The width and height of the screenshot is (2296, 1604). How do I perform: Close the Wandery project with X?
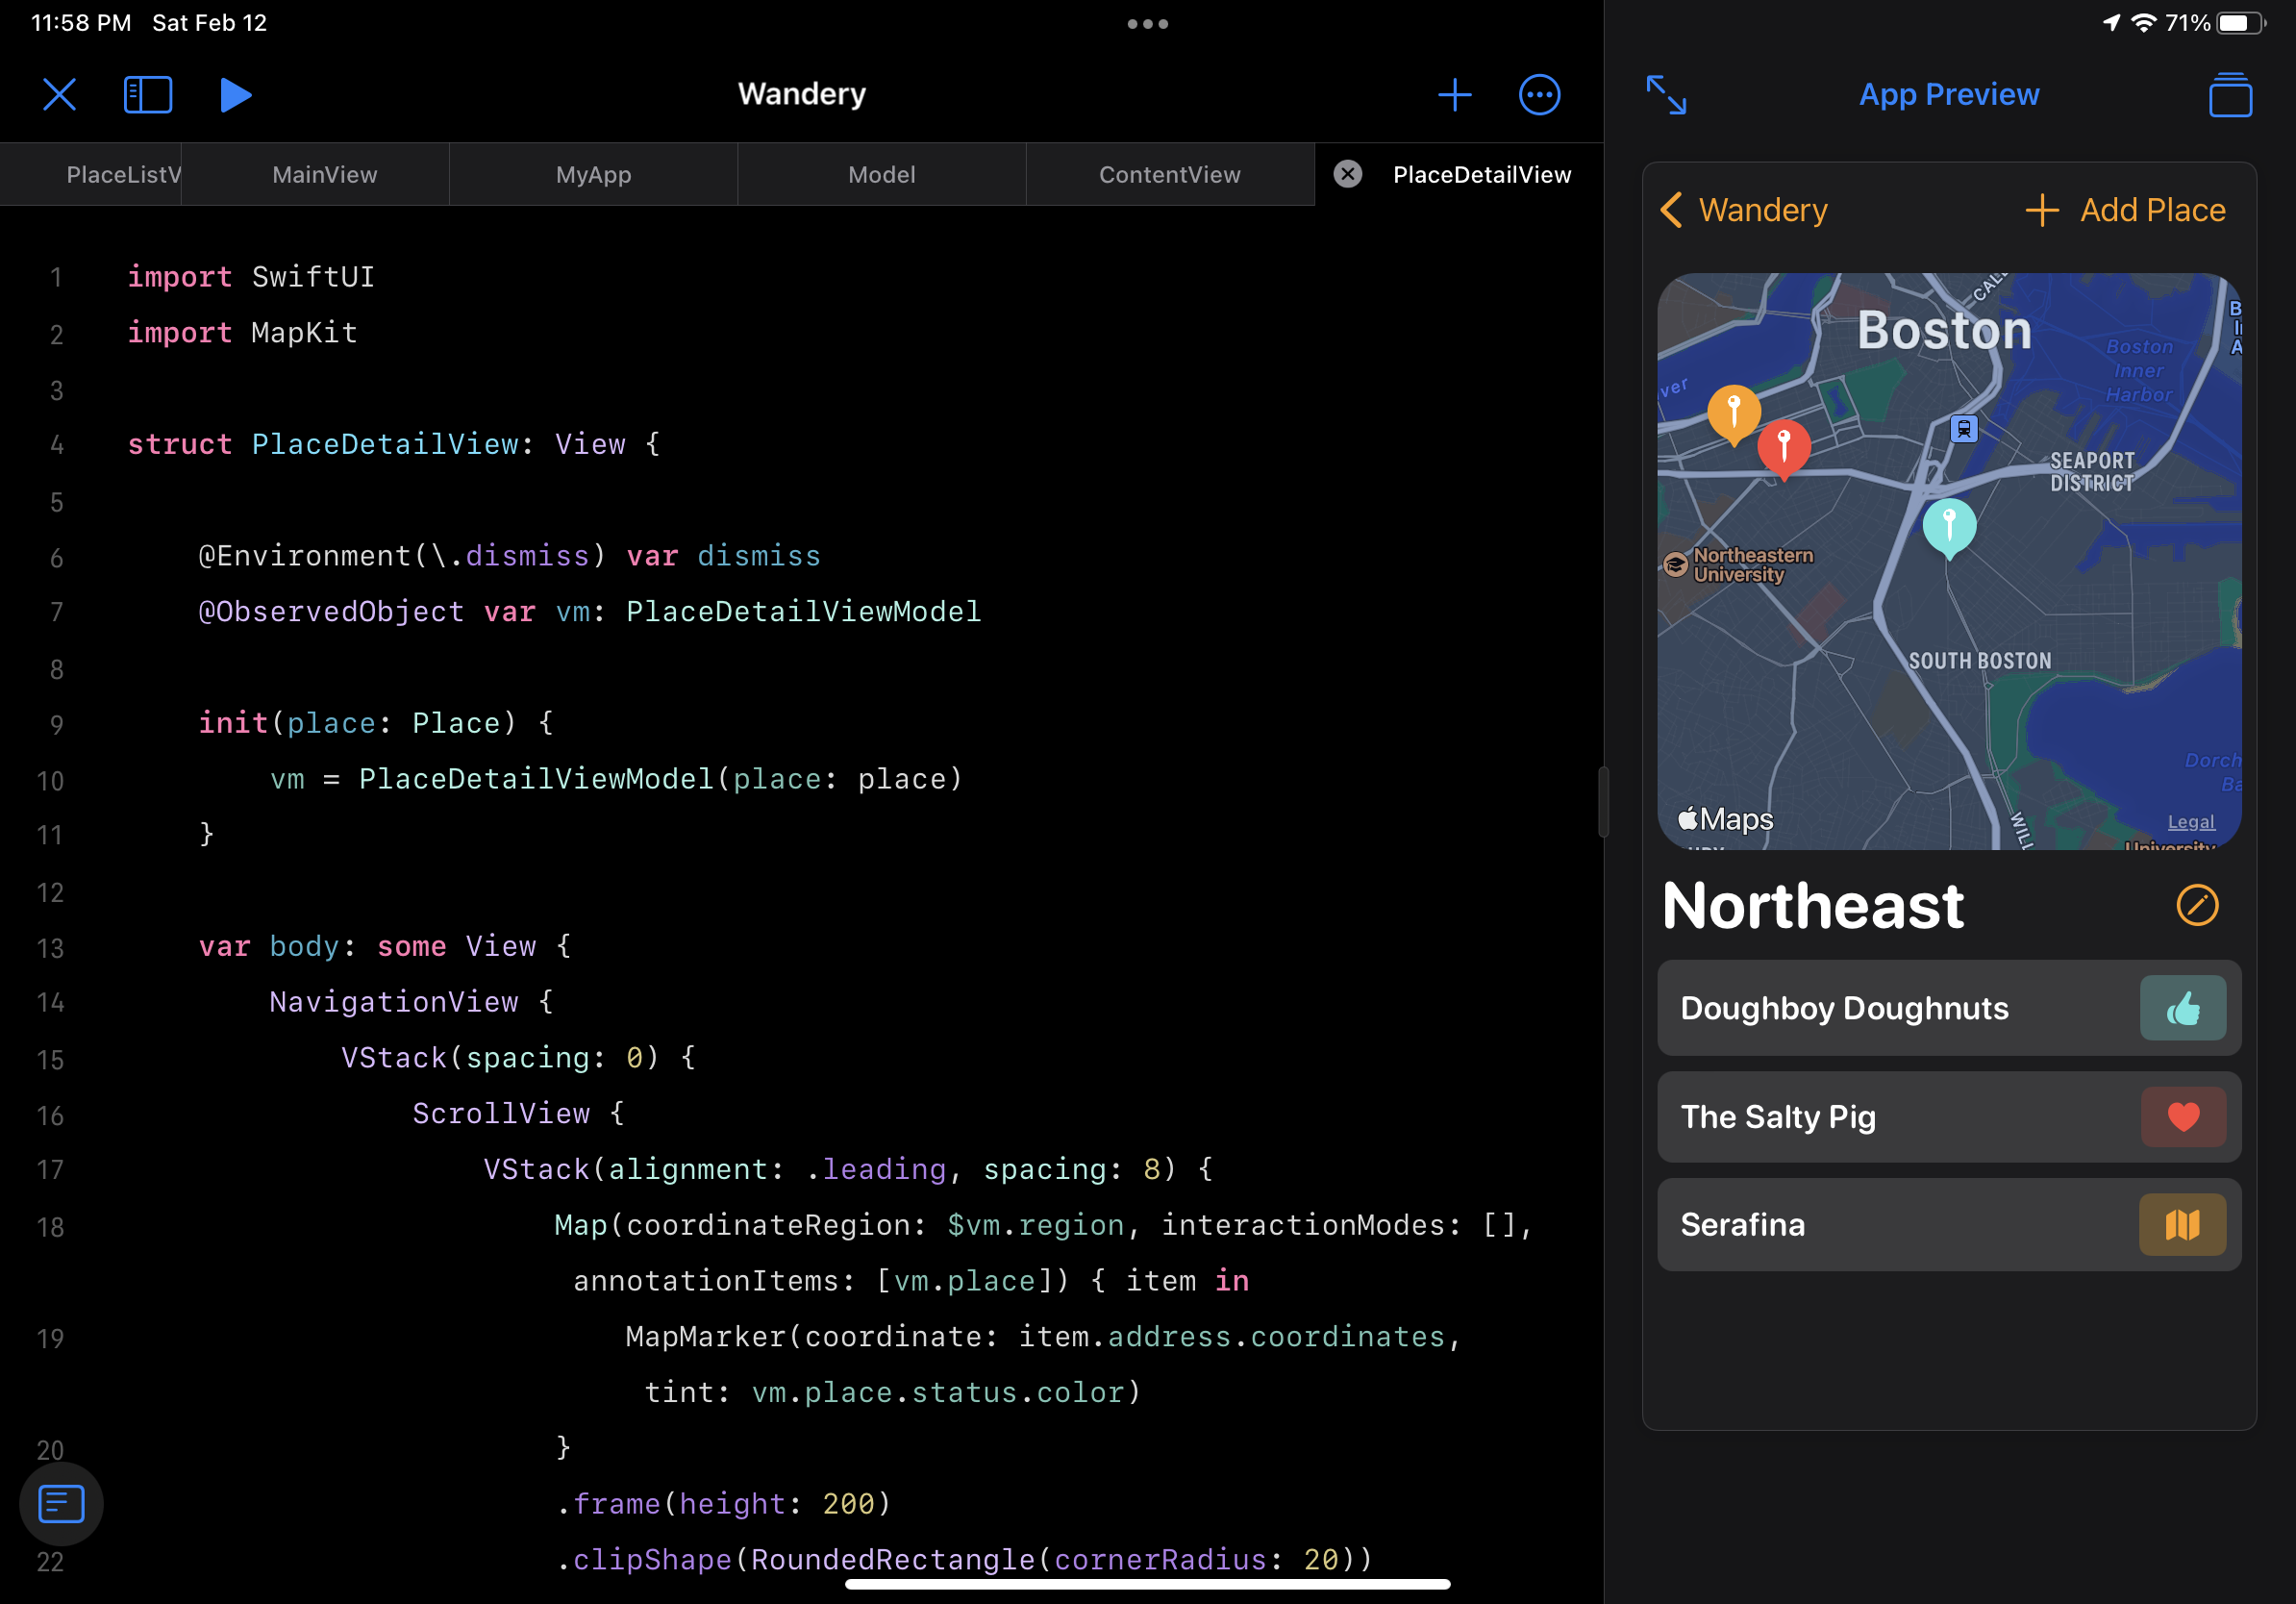[60, 95]
